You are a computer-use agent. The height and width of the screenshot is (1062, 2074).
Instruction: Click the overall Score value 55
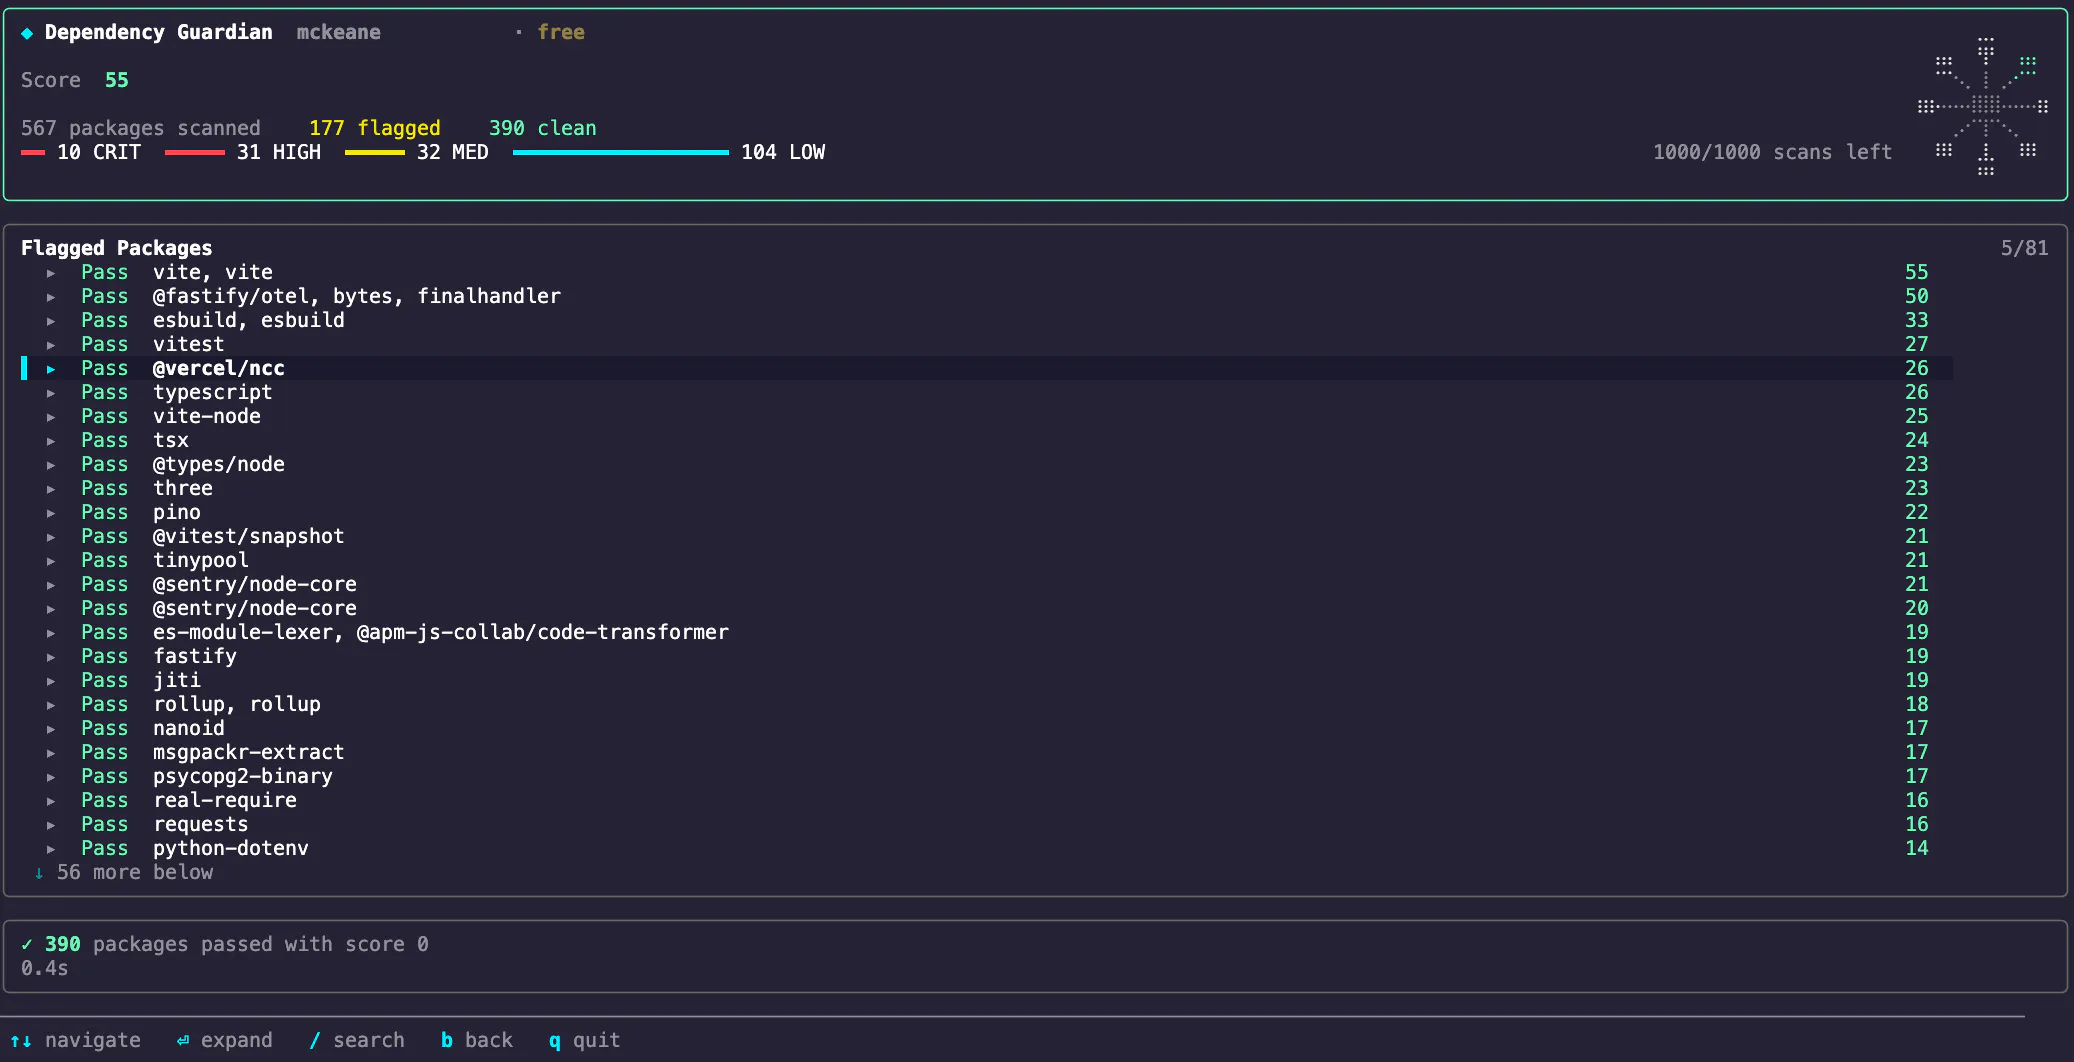tap(117, 80)
